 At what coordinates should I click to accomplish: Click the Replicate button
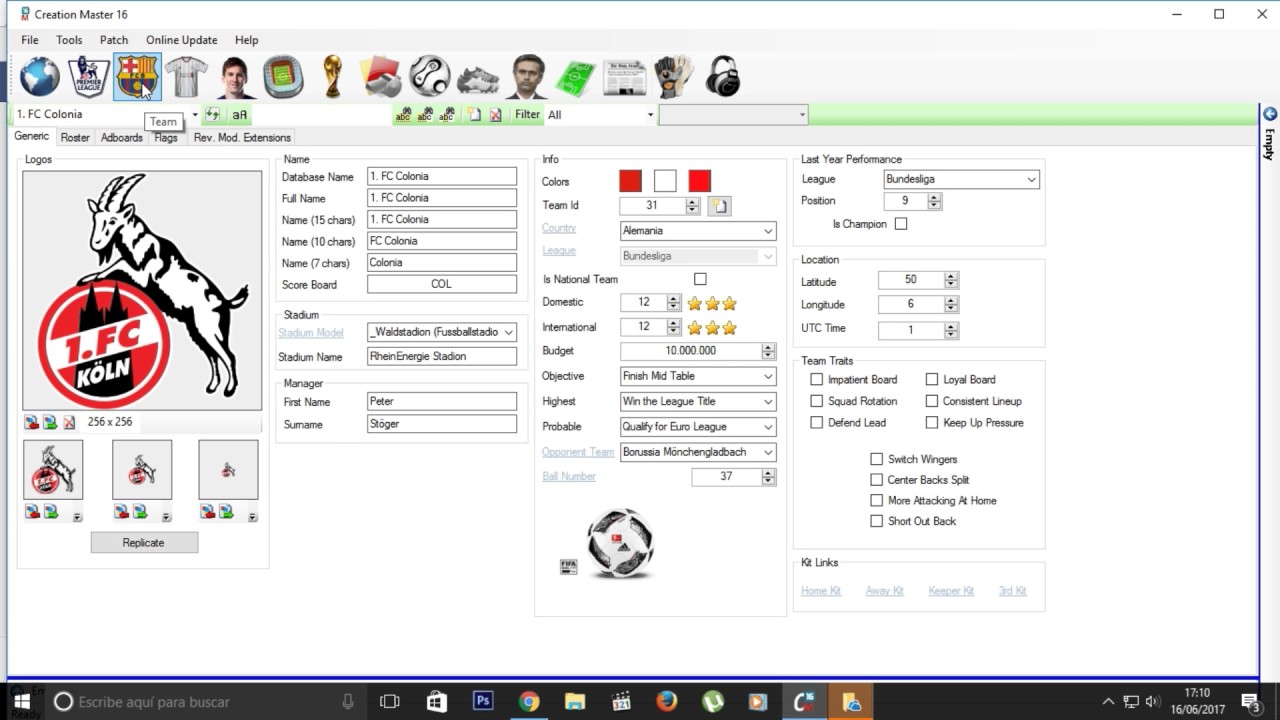[144, 542]
